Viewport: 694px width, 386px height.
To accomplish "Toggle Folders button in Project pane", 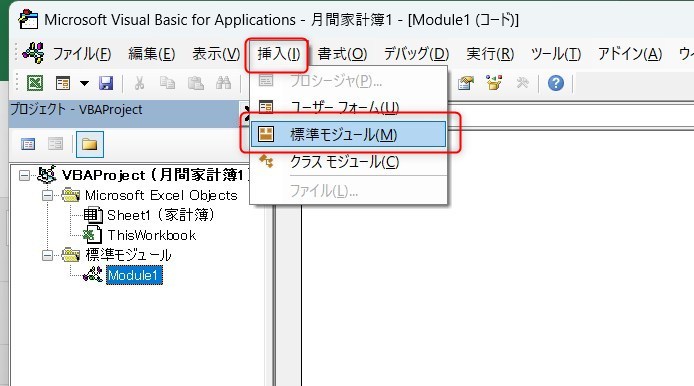I will click(90, 144).
